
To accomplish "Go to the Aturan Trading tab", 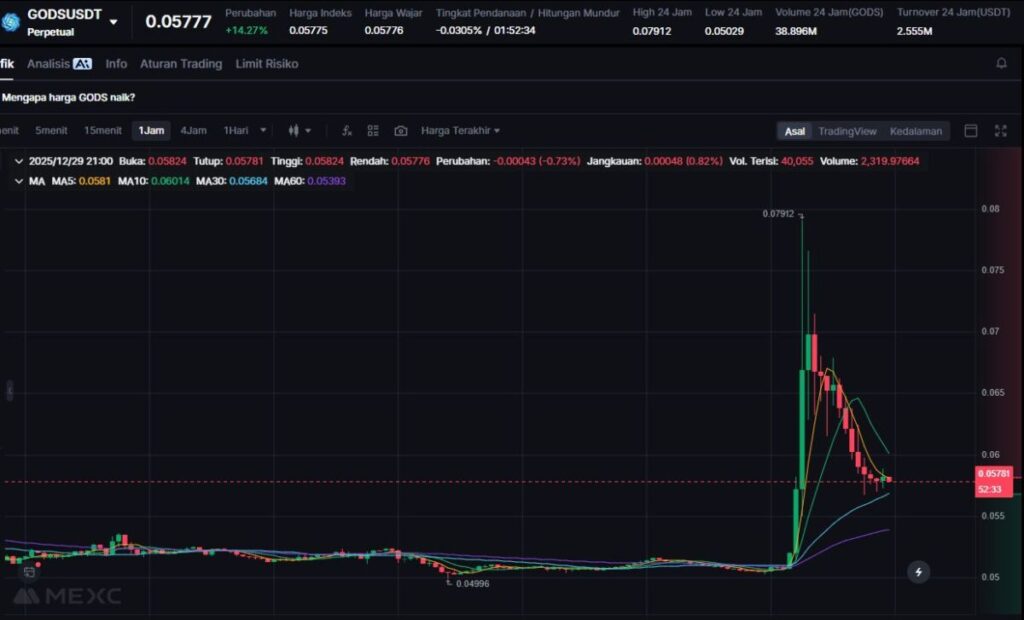I will click(x=181, y=64).
